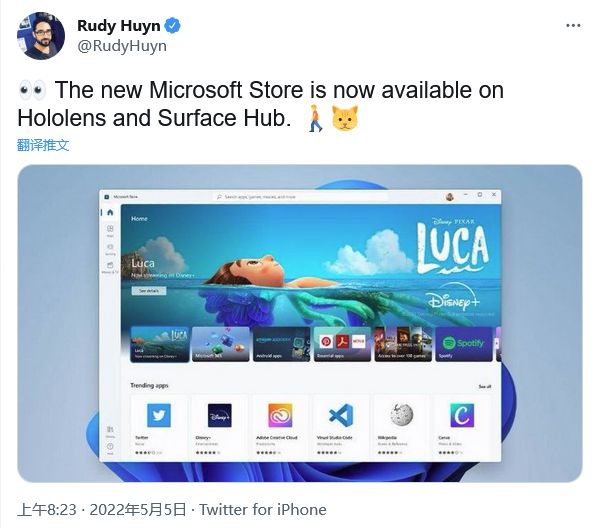This screenshot has height=528, width=598.
Task: Select the Android apps featured tile
Action: pos(281,344)
